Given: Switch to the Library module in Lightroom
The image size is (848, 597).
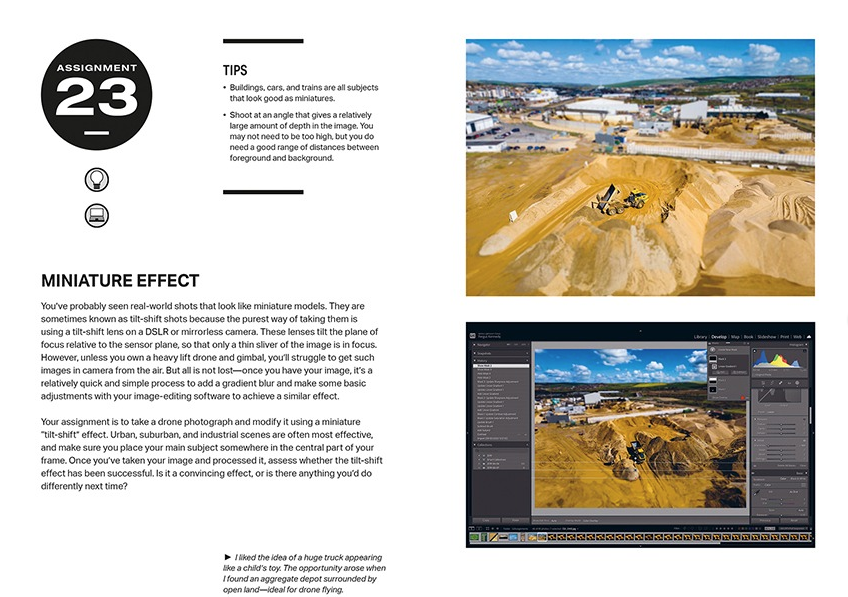Looking at the screenshot, I should (x=700, y=337).
